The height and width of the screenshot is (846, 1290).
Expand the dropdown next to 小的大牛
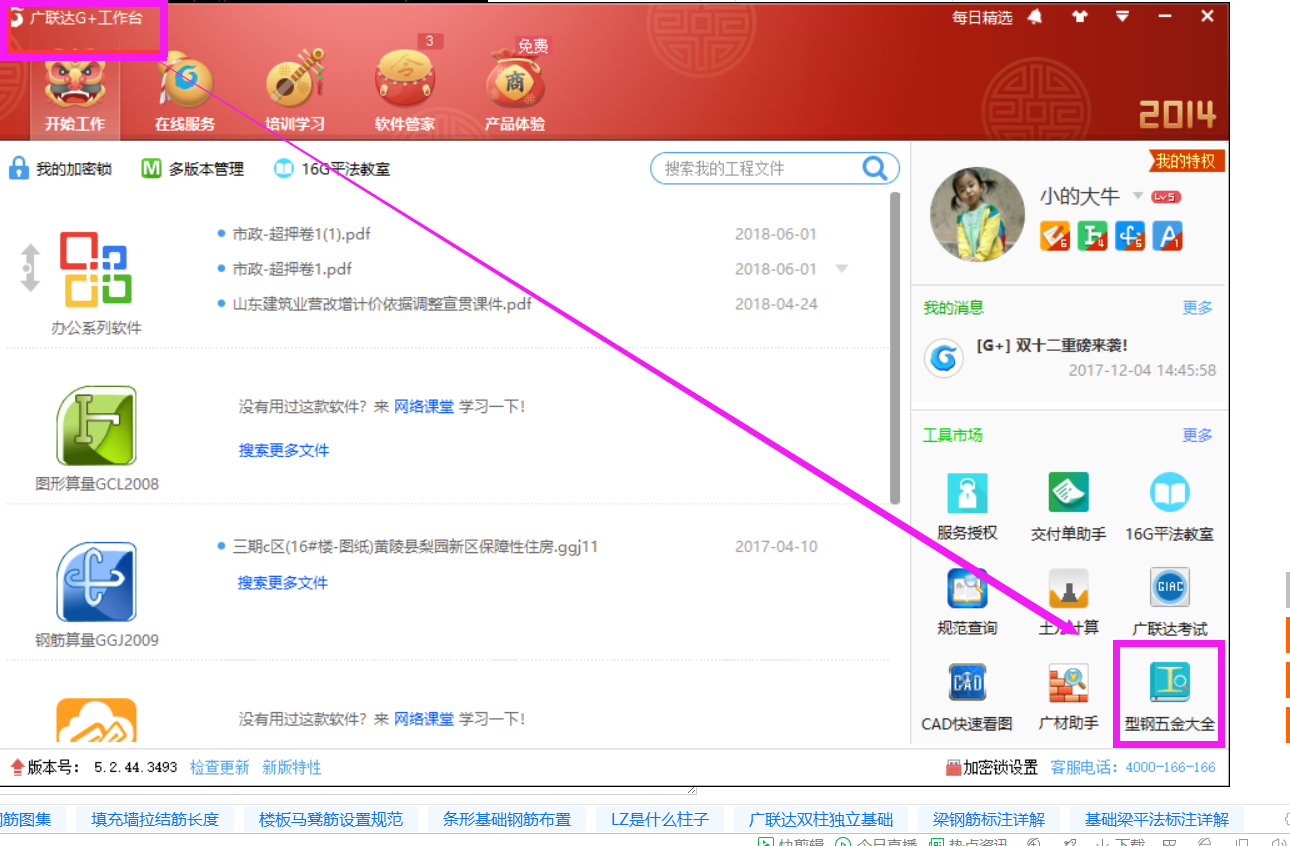pos(1137,197)
